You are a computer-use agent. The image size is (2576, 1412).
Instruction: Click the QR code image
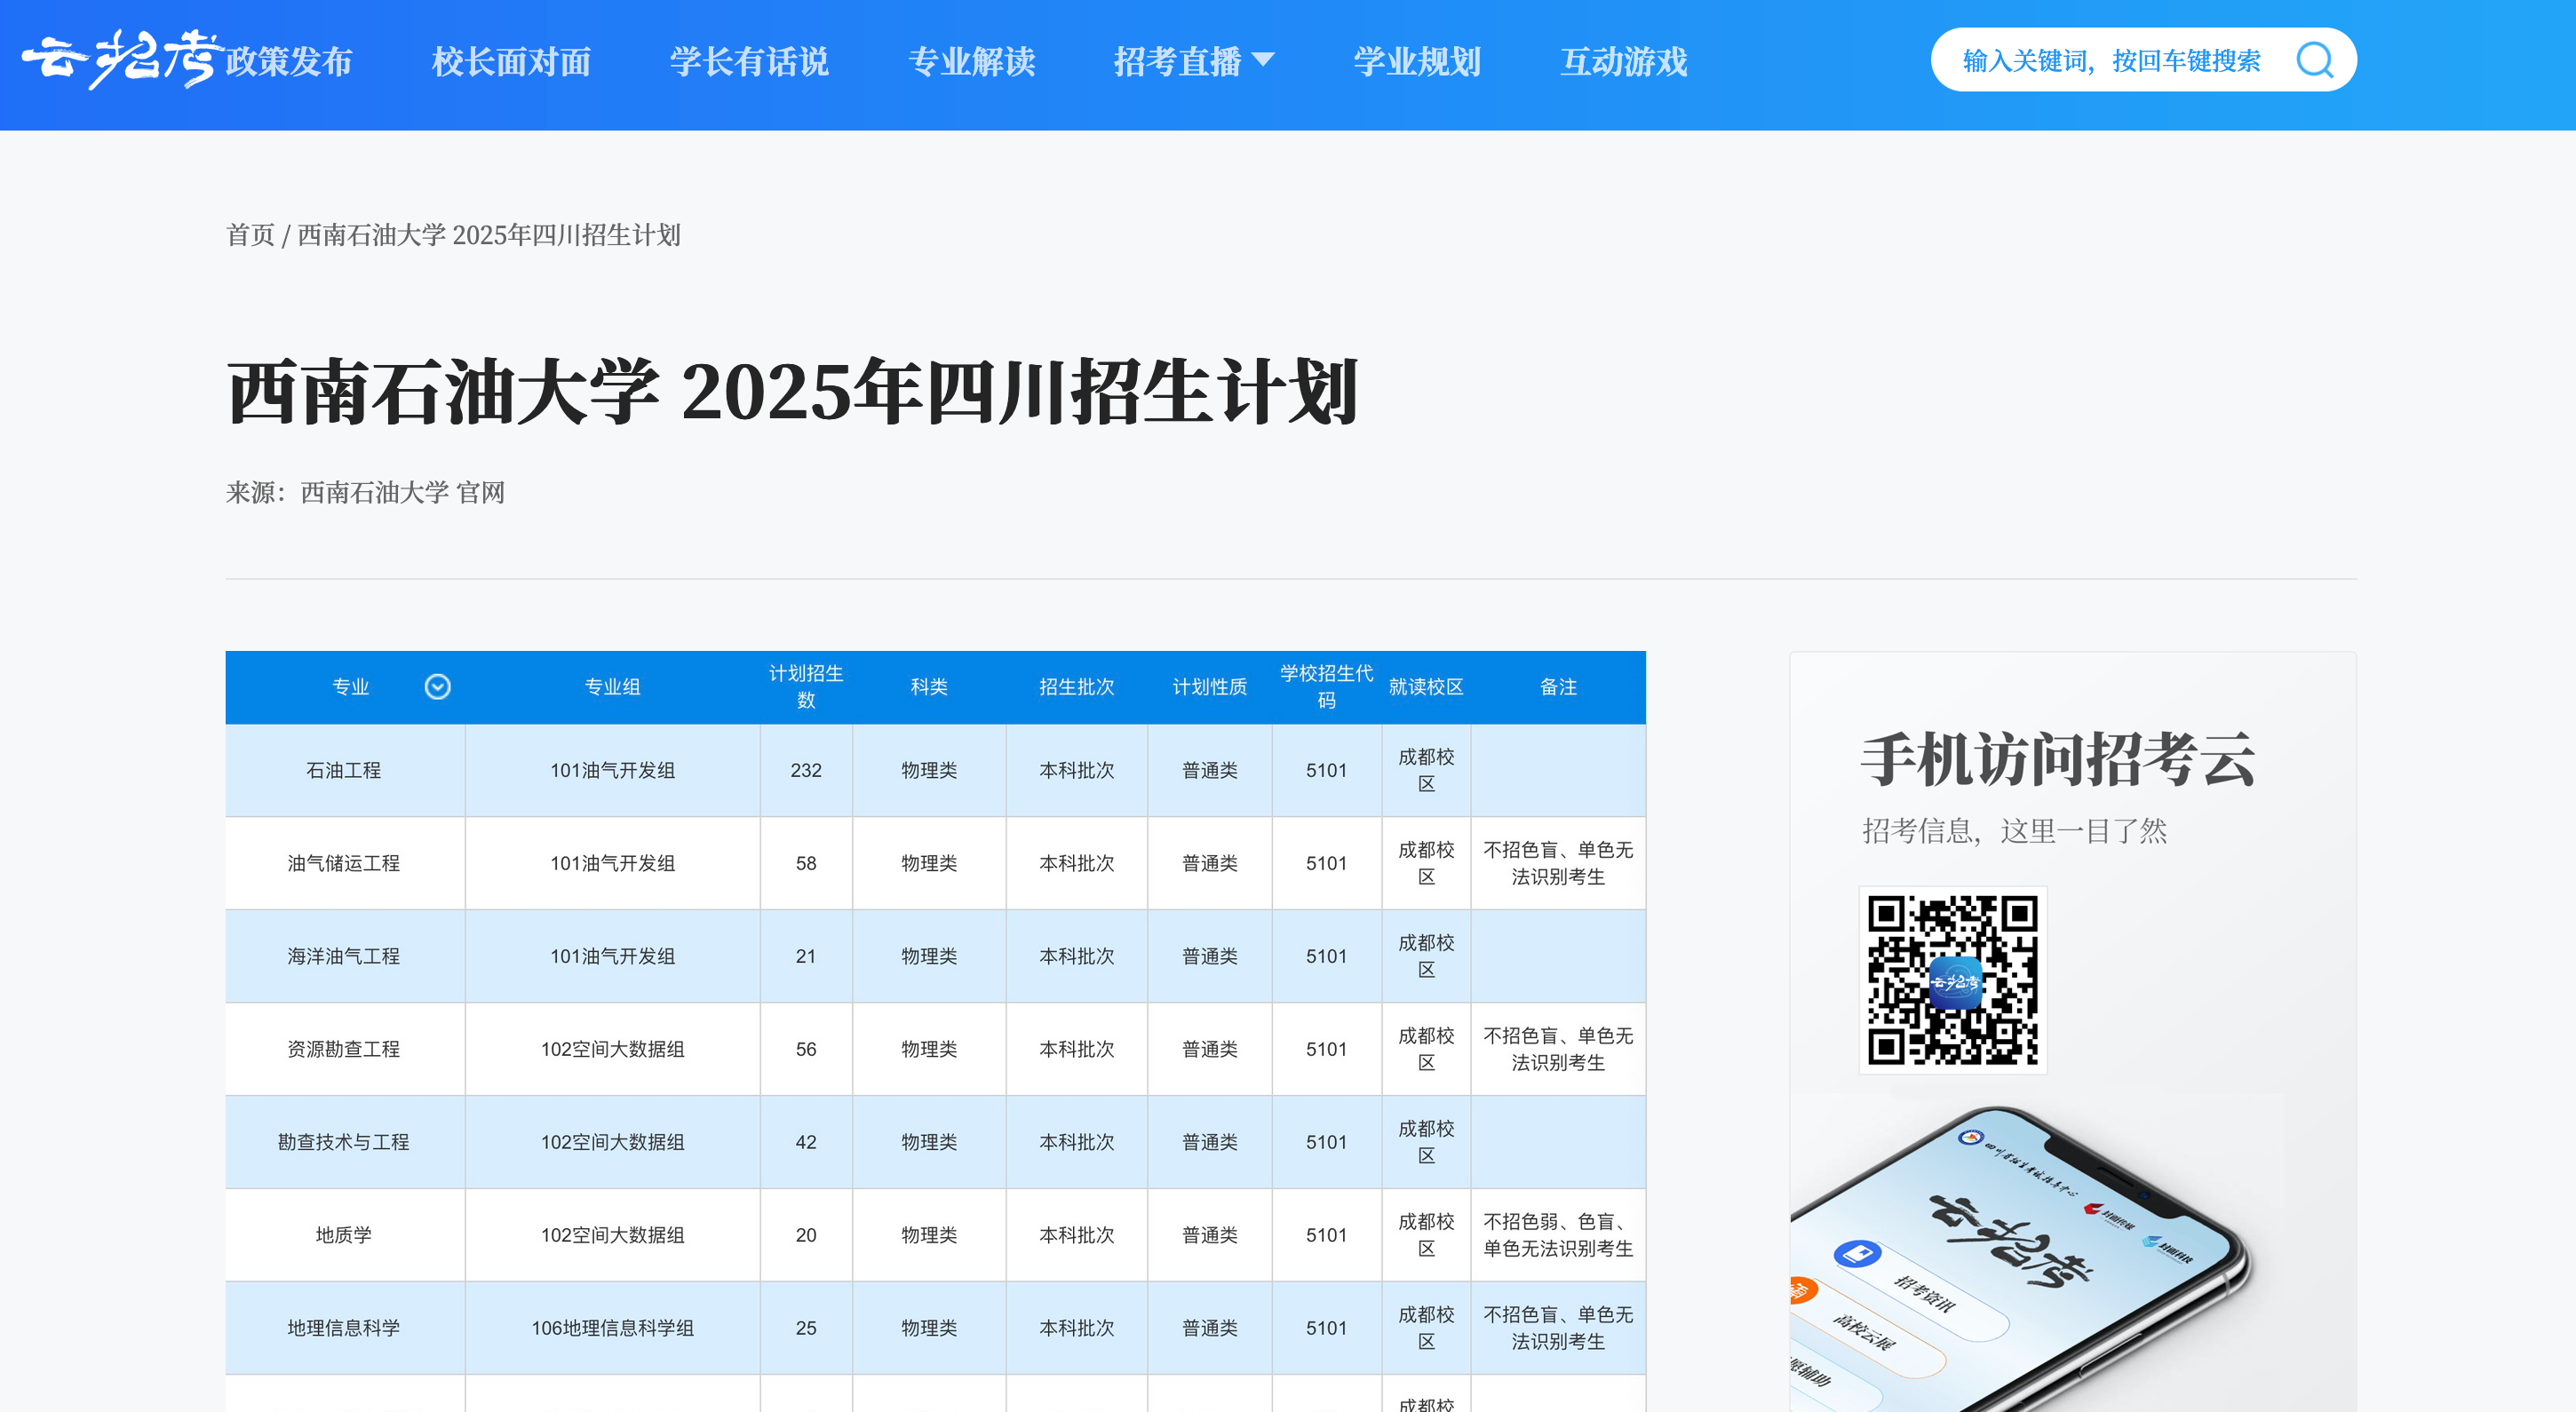point(1952,980)
